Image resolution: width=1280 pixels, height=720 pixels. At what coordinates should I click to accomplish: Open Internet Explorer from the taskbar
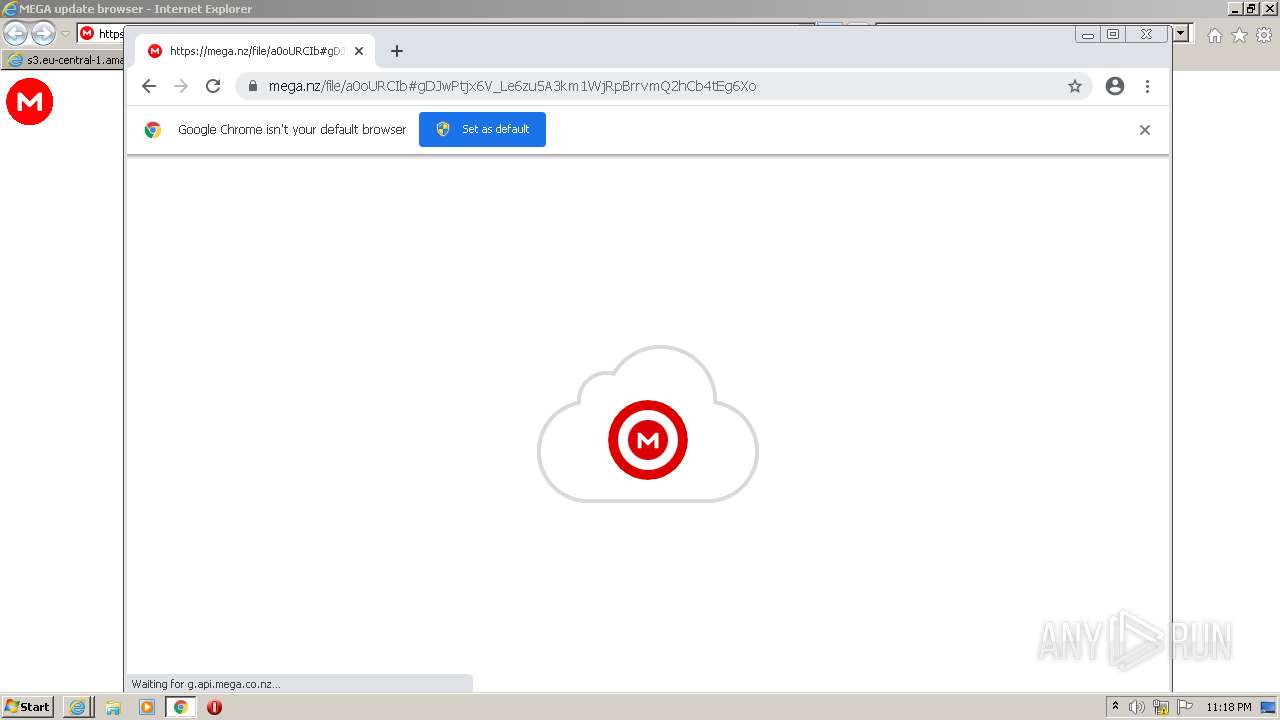[x=77, y=707]
